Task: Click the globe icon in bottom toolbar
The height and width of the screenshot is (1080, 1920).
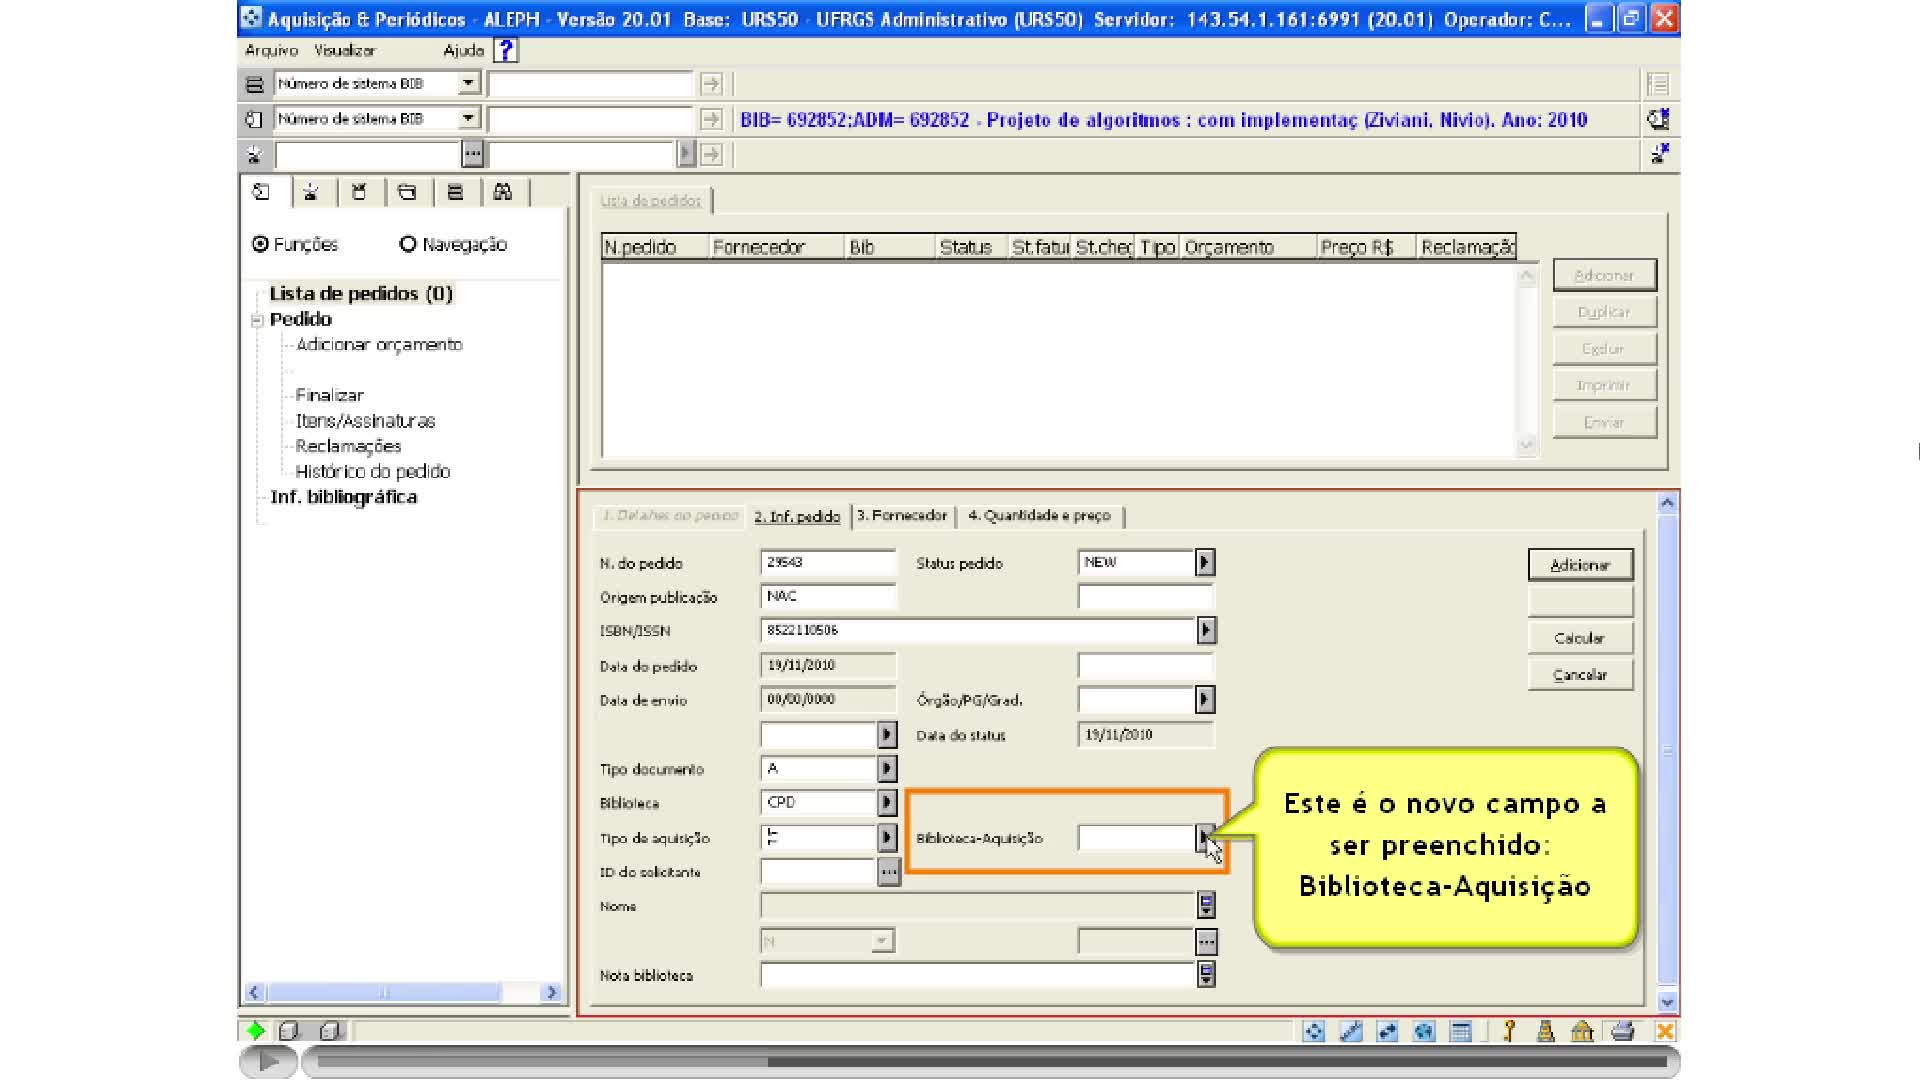Action: click(1424, 1031)
